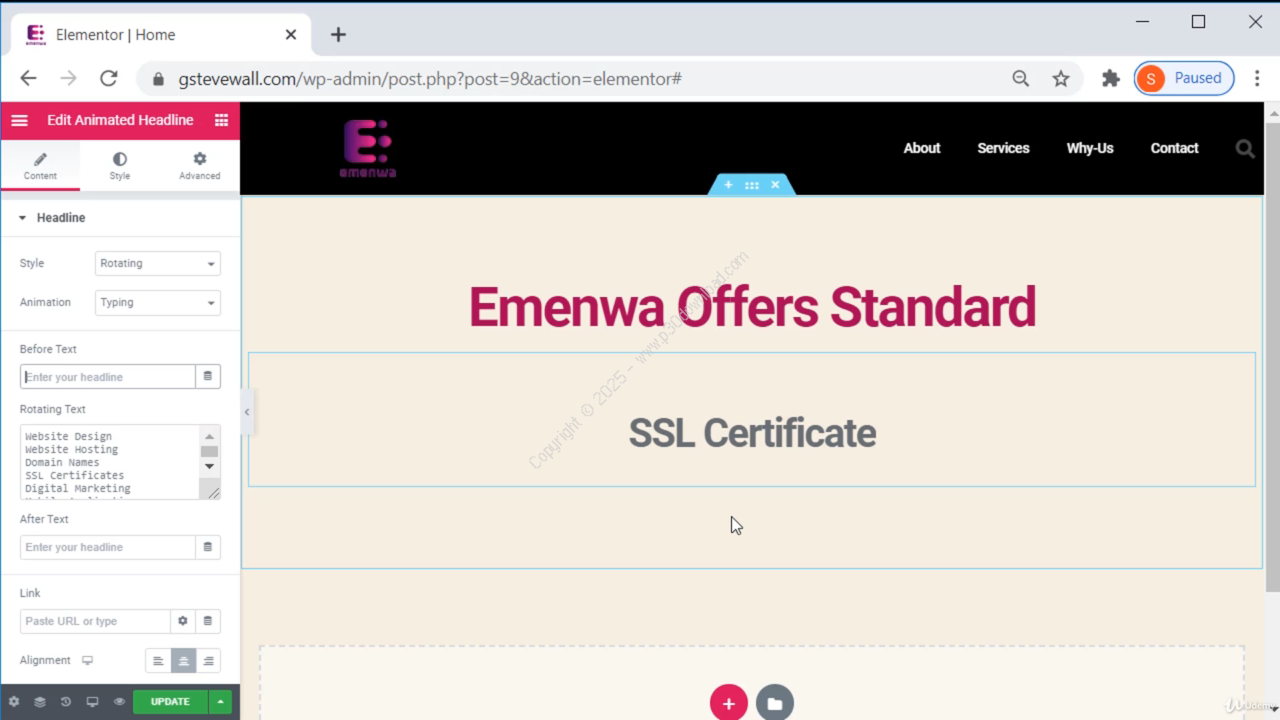Bookmark this page with the star

tap(1061, 78)
